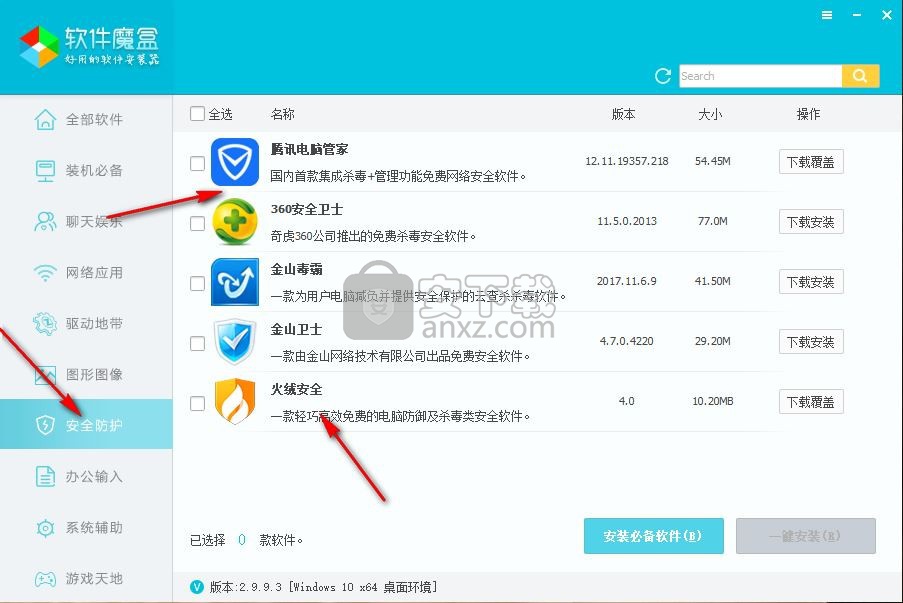Click version text 12.11.19357.218
This screenshot has width=903, height=603.
coord(627,161)
